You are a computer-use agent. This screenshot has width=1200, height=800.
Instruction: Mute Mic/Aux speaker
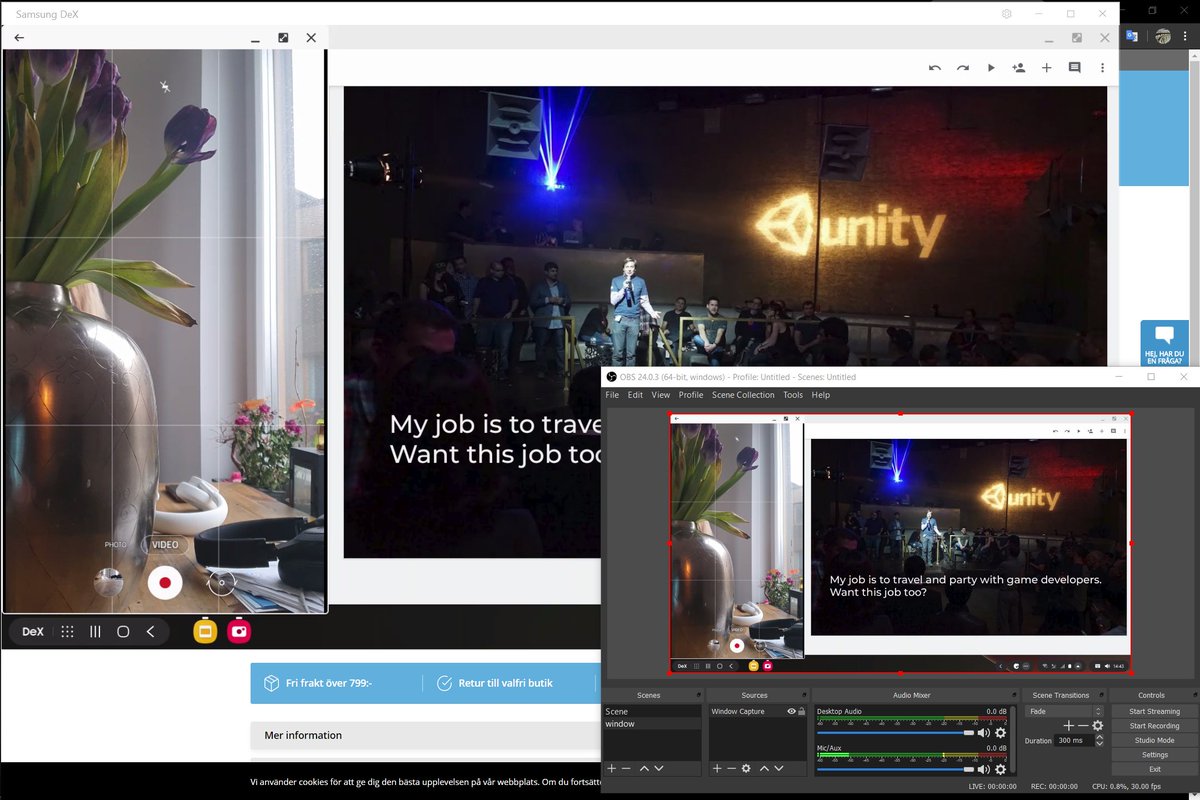(x=984, y=769)
